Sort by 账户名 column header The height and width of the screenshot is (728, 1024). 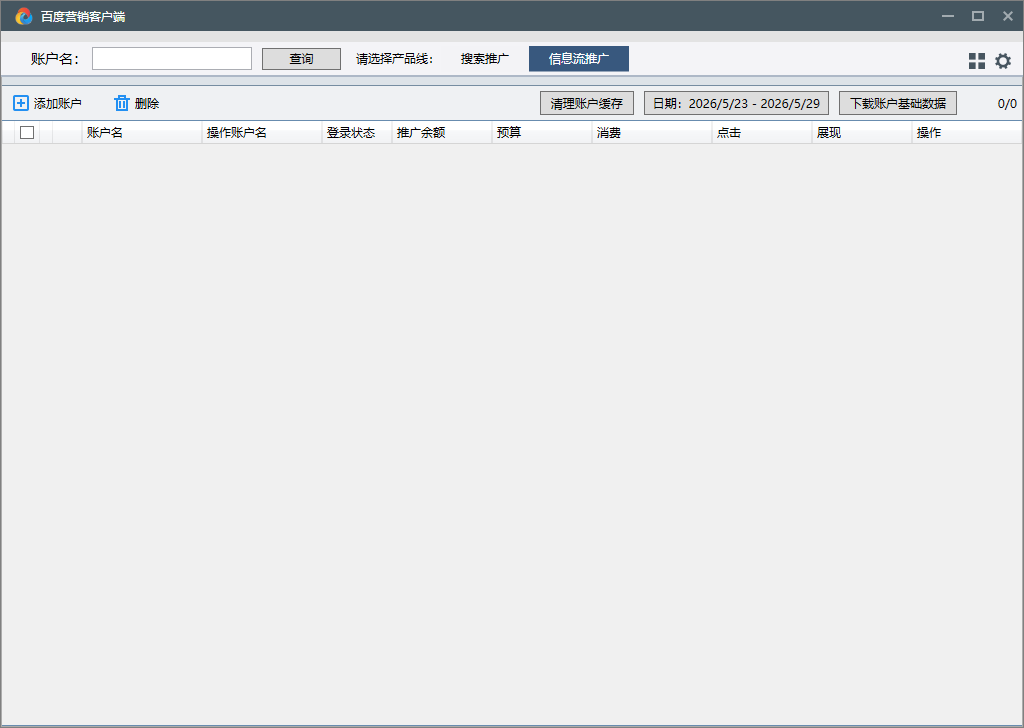click(x=142, y=133)
